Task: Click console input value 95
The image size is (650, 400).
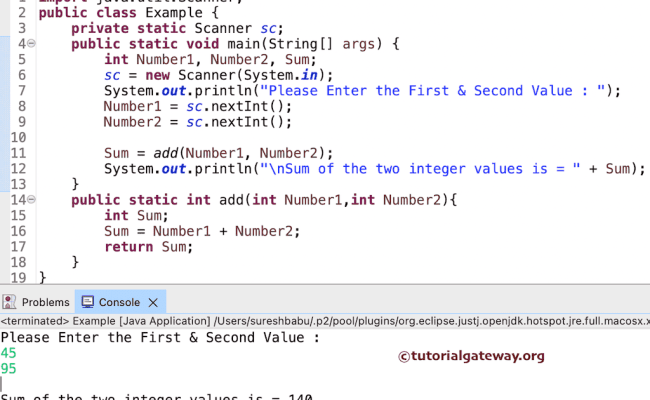Action: click(x=8, y=368)
